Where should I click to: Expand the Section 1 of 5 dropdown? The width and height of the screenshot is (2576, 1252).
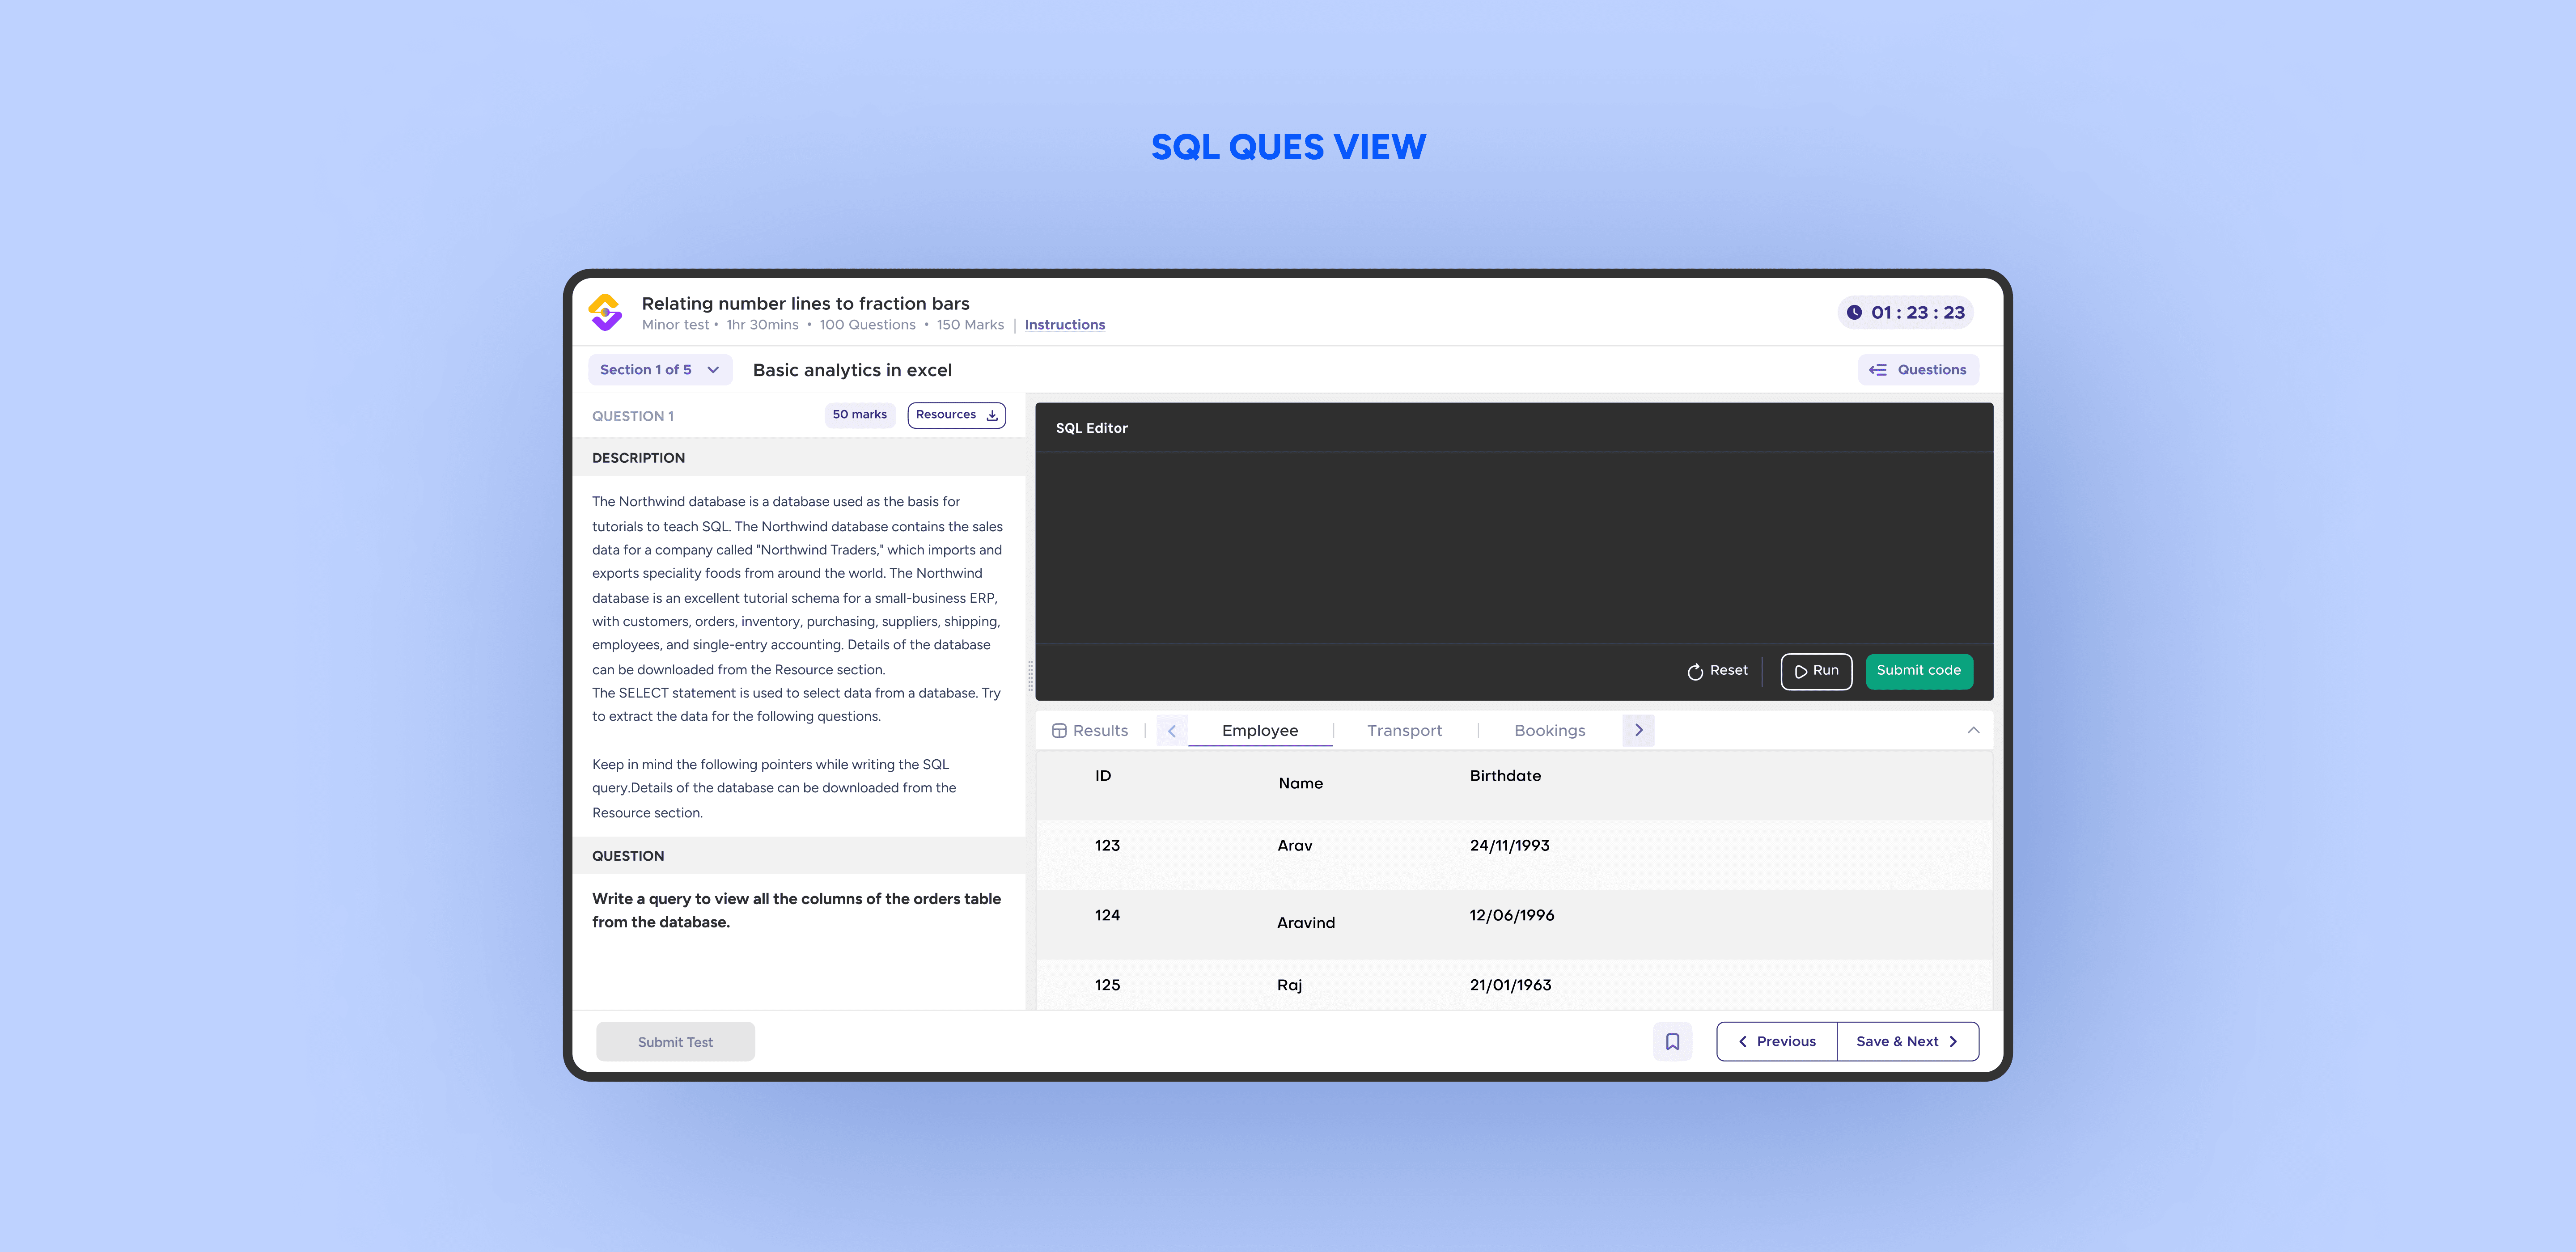coord(660,370)
